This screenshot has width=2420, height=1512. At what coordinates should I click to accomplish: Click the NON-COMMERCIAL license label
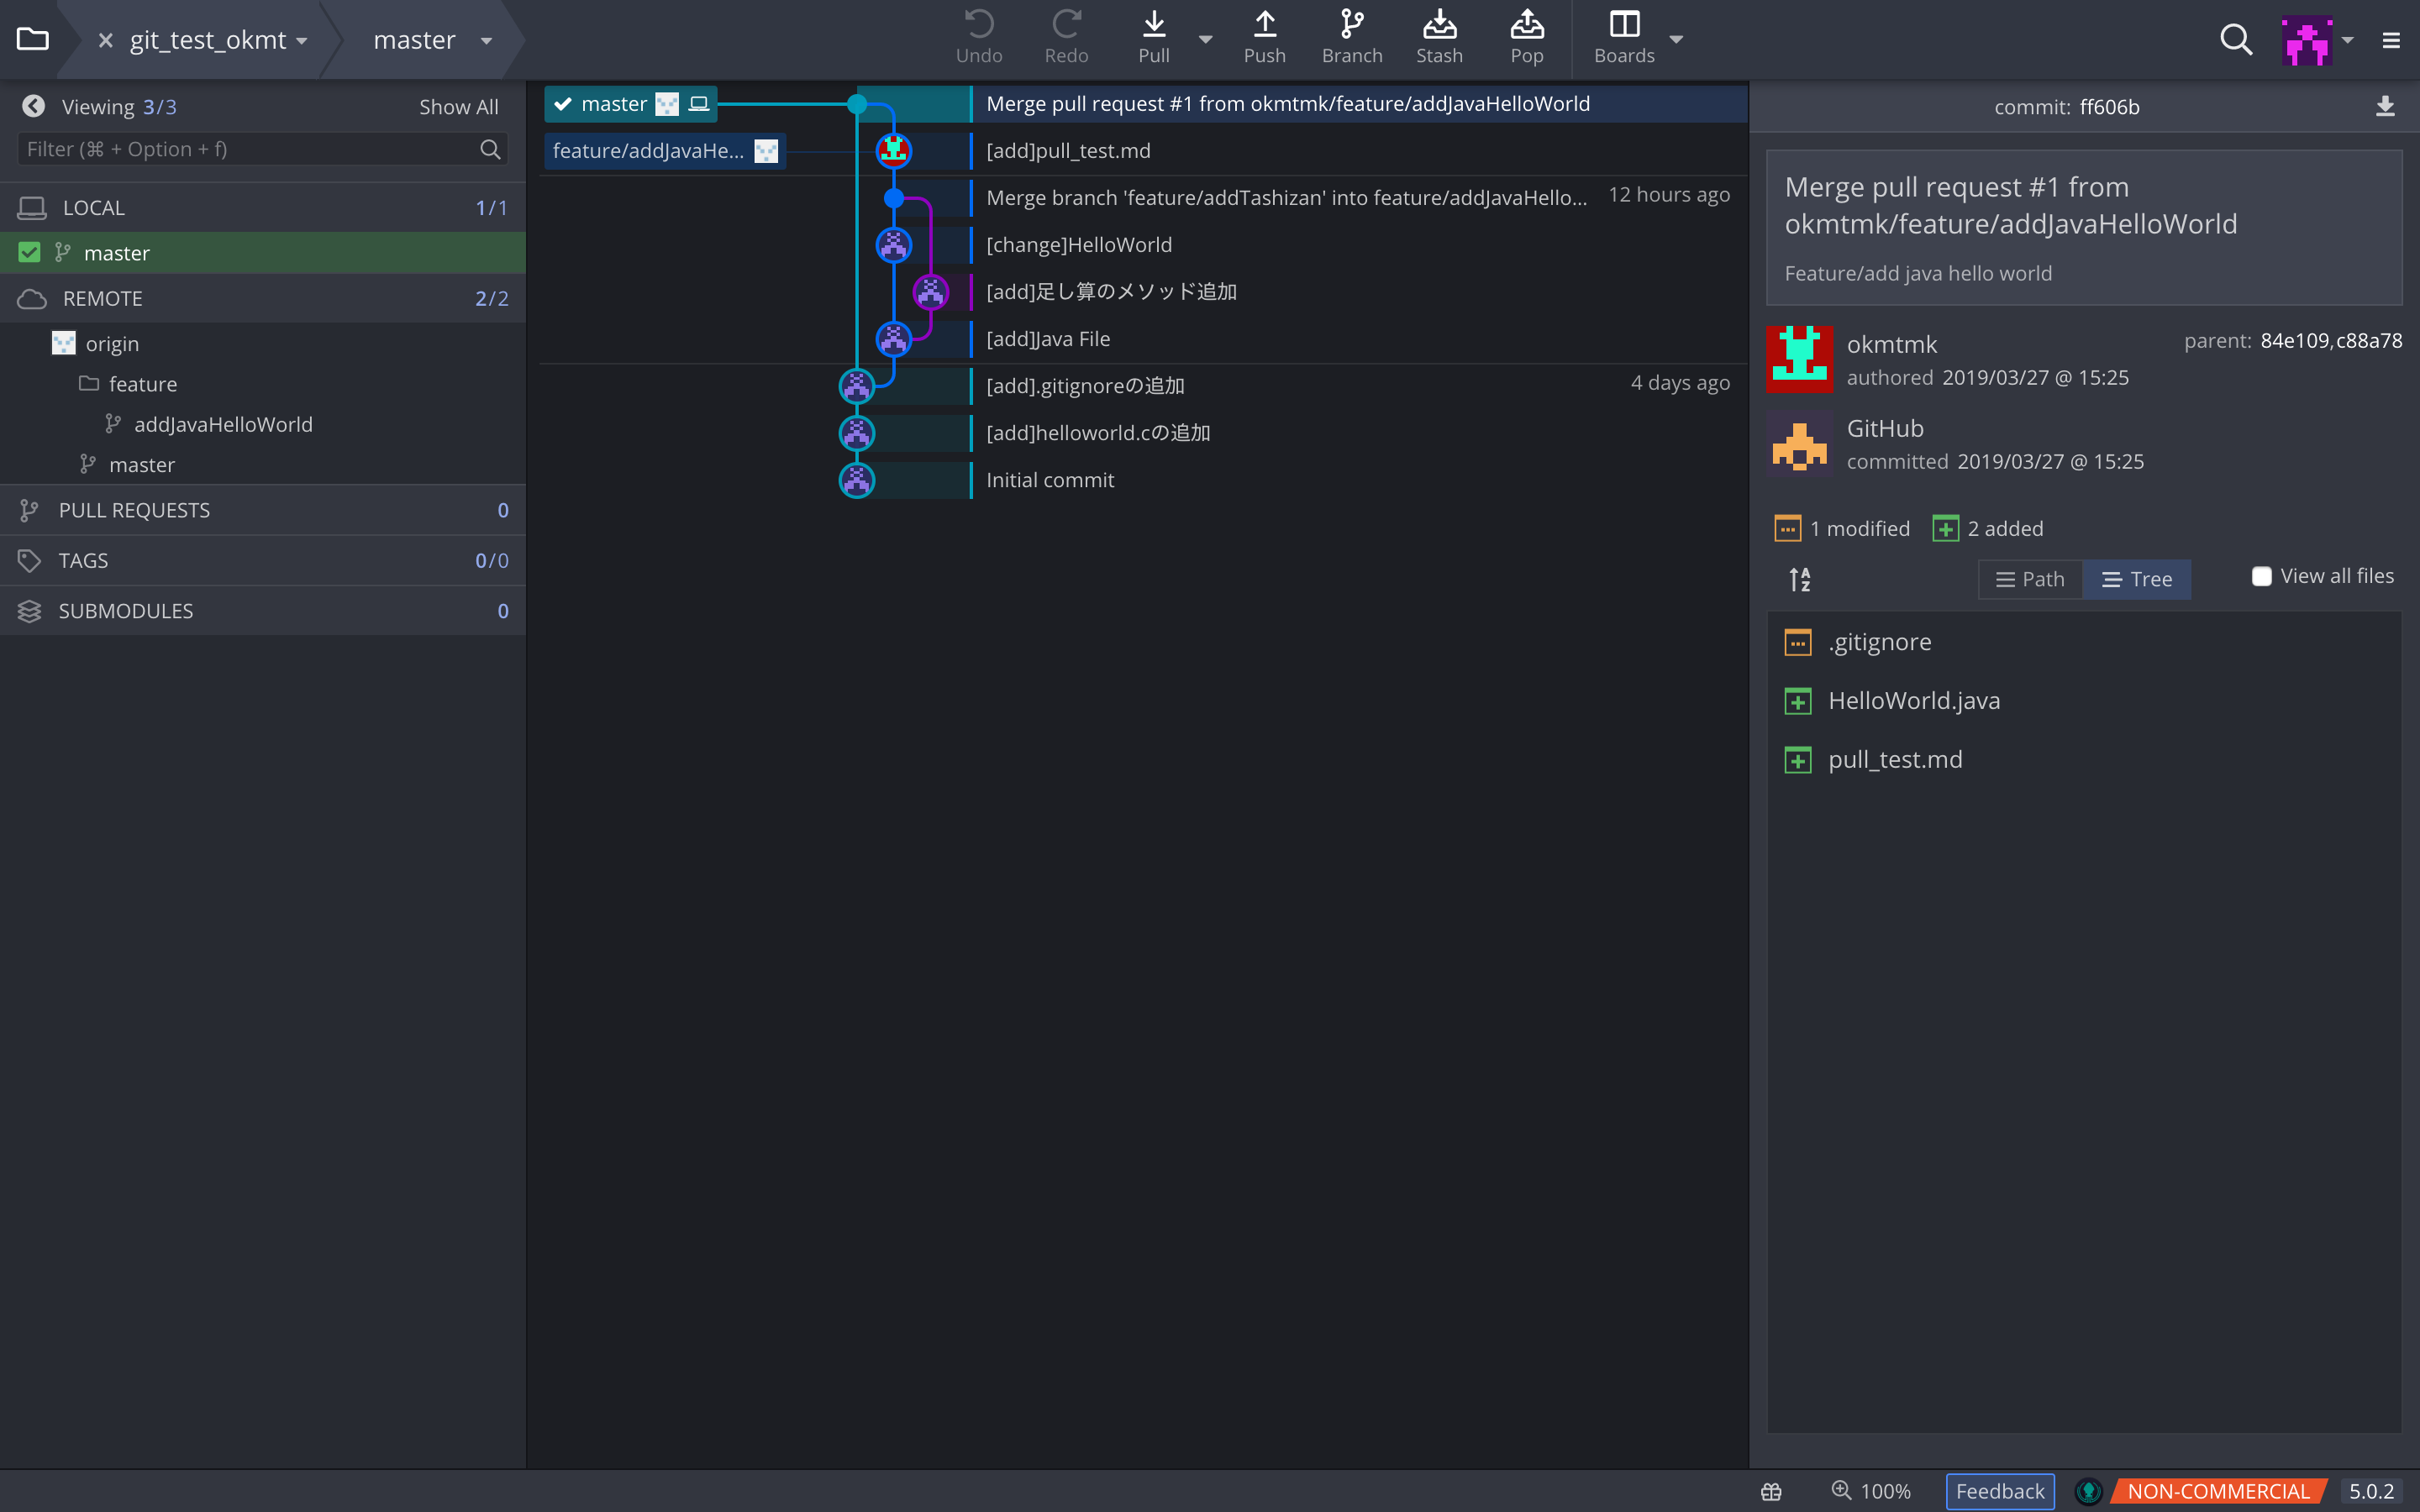pyautogui.click(x=2219, y=1491)
